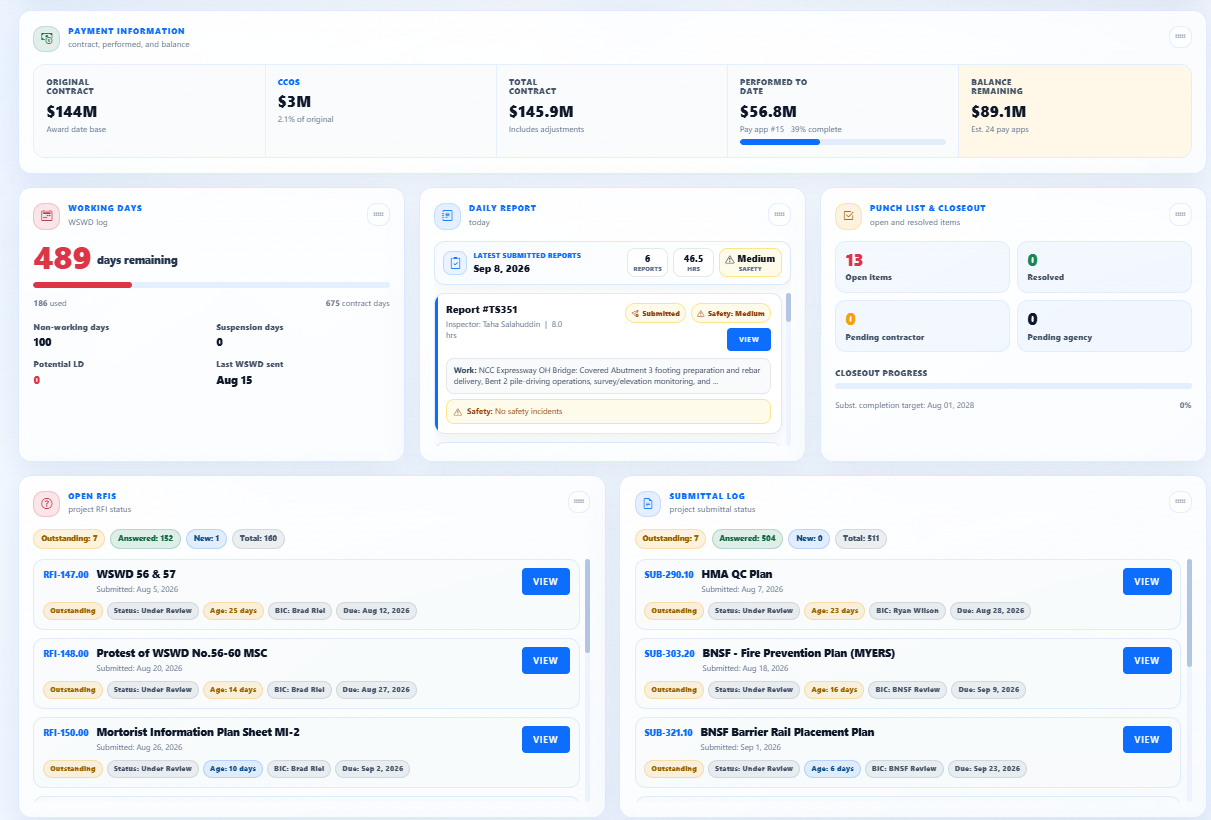Show RFIs Total: 160
This screenshot has width=1211, height=820.
258,539
